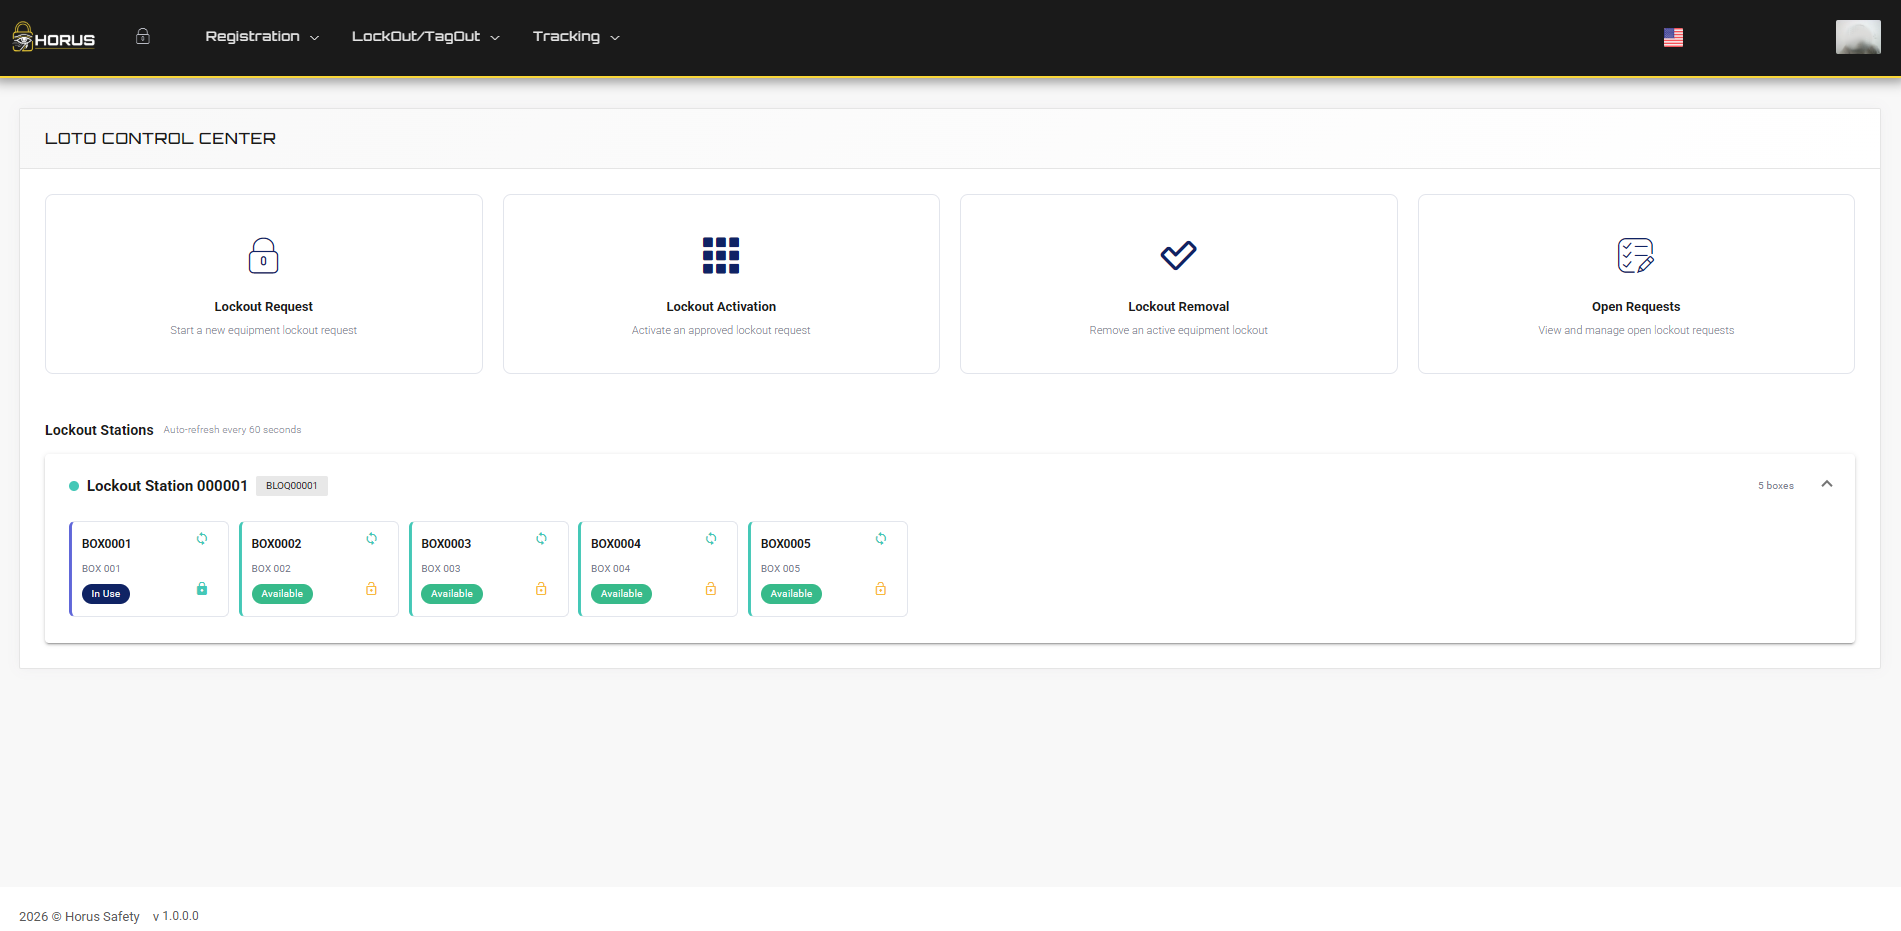Click the padlock icon beside Horus logo
This screenshot has height=931, width=1901.
(143, 36)
